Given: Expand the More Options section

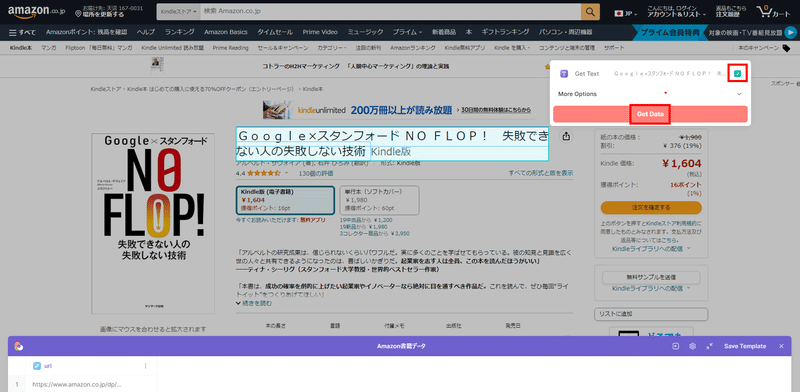Looking at the screenshot, I should click(x=651, y=94).
